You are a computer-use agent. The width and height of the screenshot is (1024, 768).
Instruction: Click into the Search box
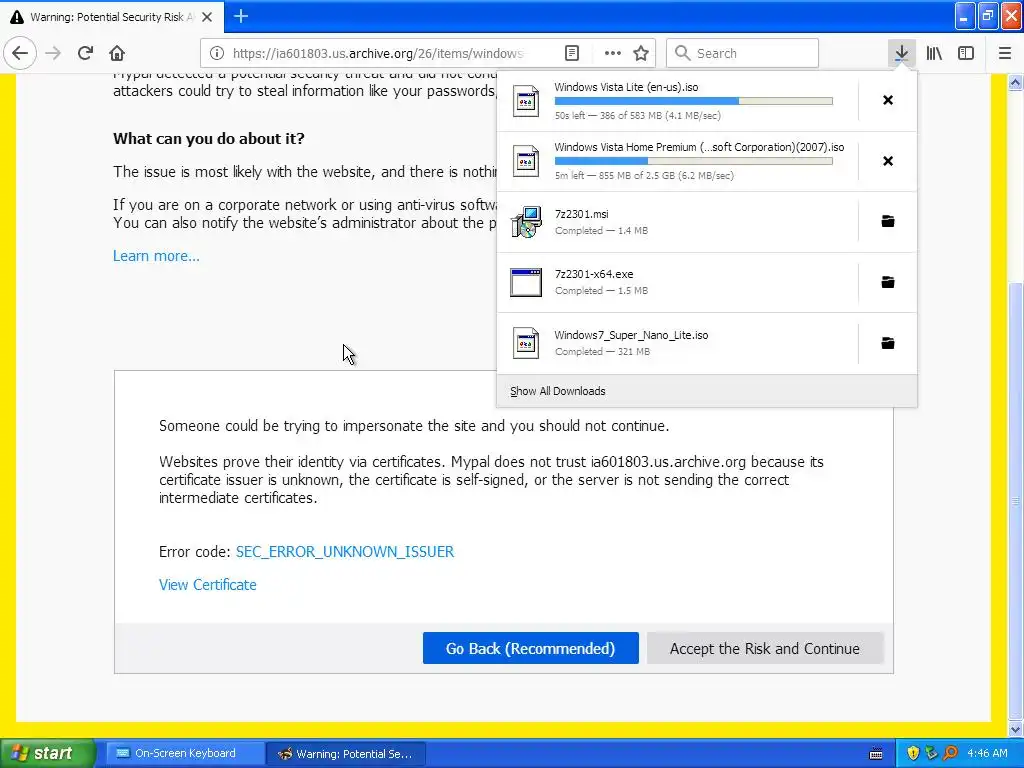click(743, 53)
